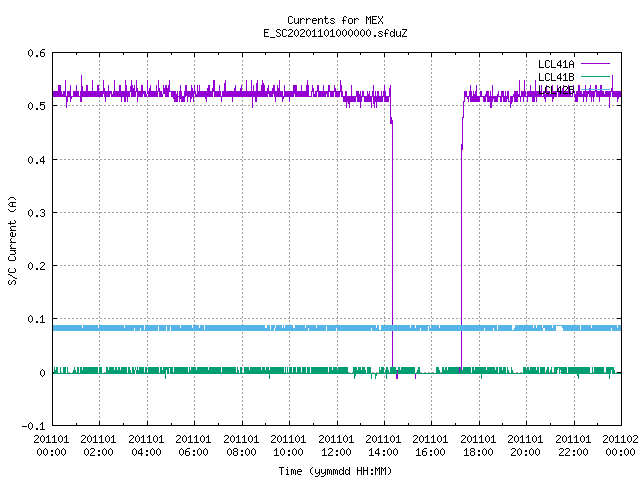Screen dimensions: 640x480
Task: Click the -0.1 y-axis tick value
Action: point(33,426)
